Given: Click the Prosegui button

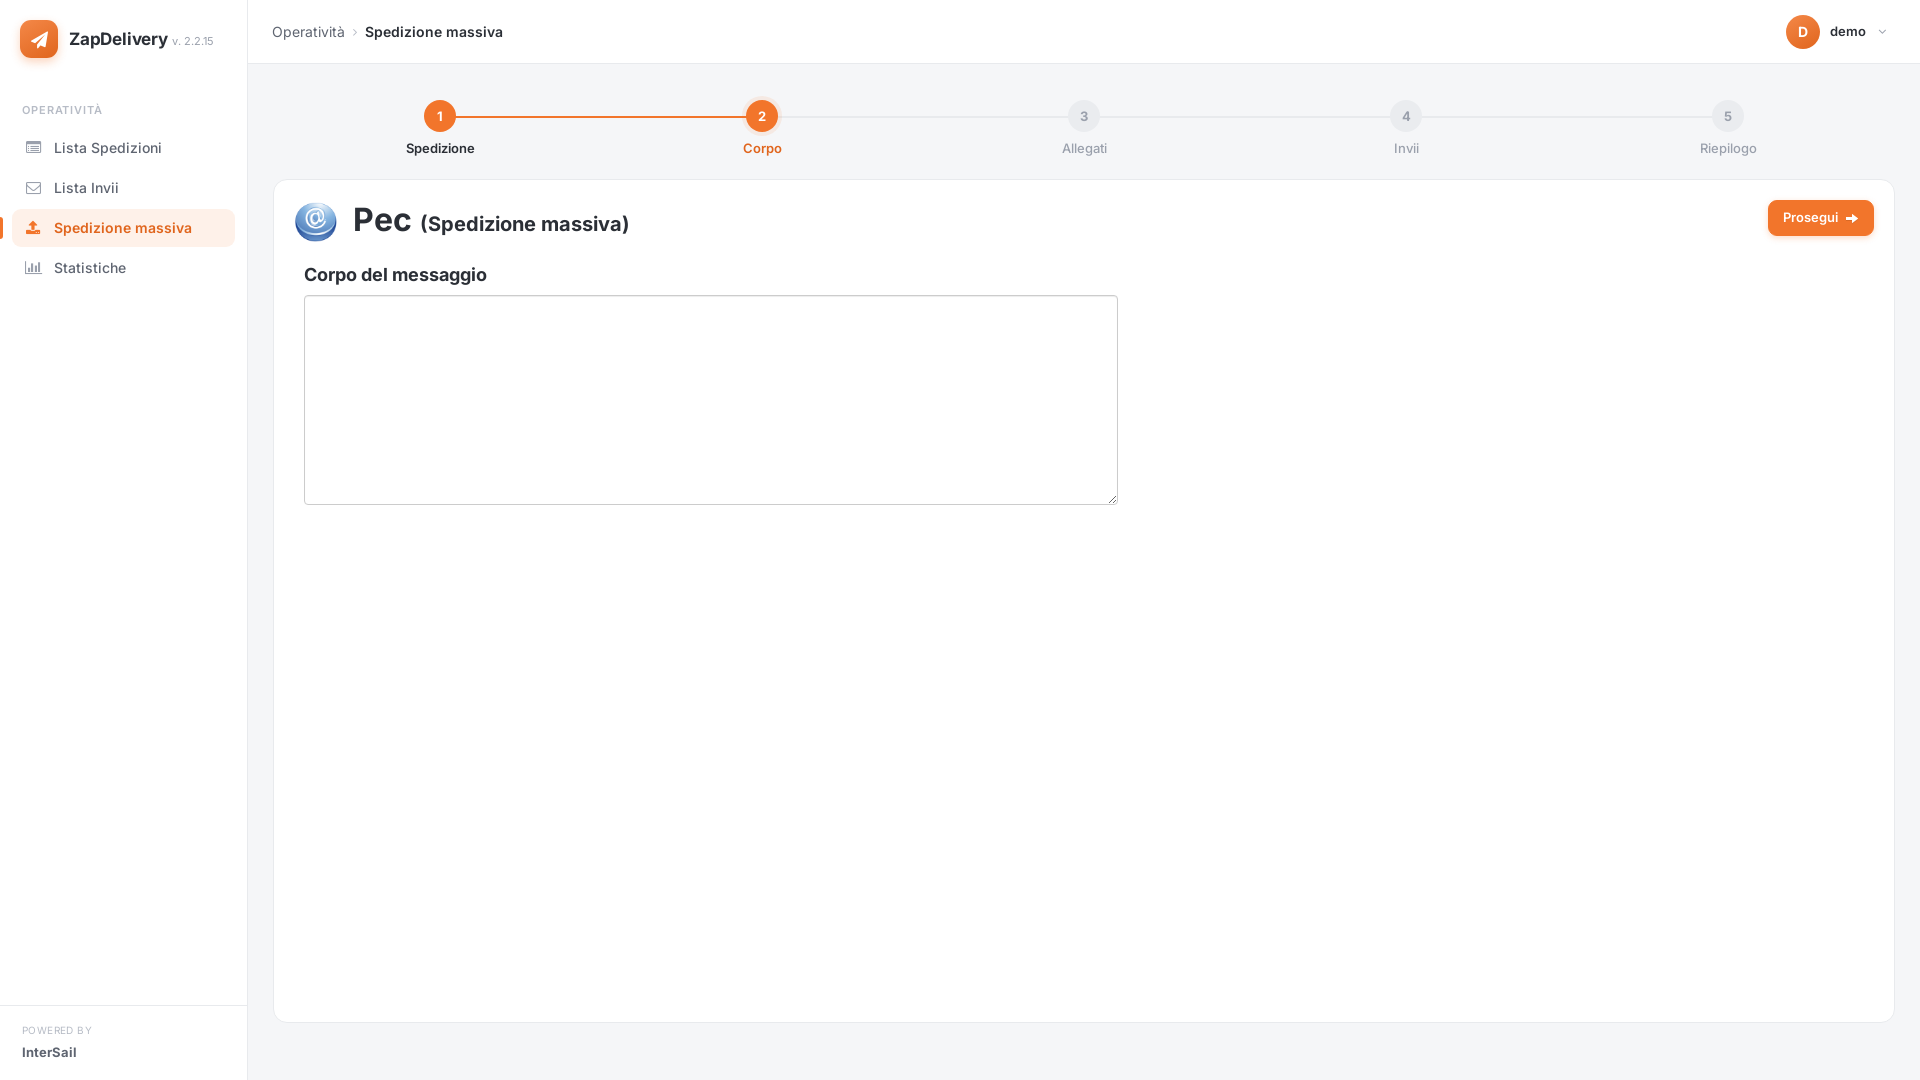Looking at the screenshot, I should tap(1820, 218).
